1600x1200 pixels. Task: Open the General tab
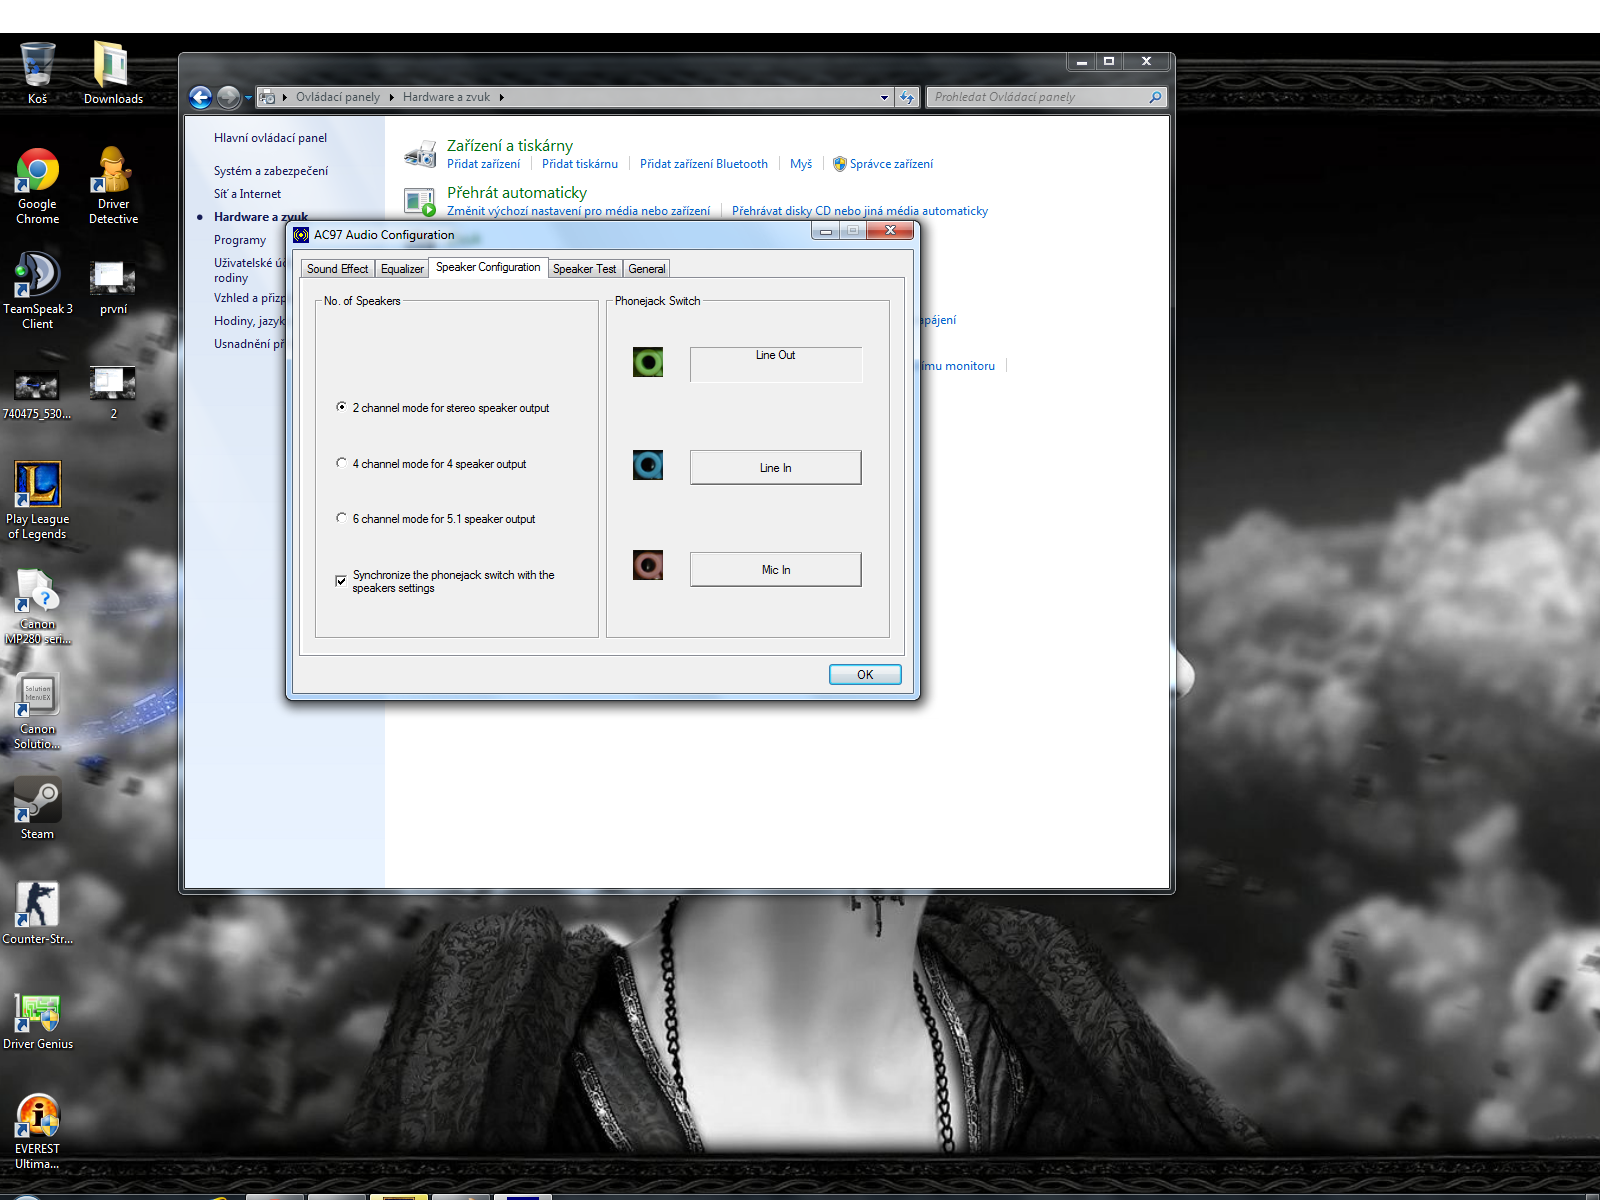point(647,269)
